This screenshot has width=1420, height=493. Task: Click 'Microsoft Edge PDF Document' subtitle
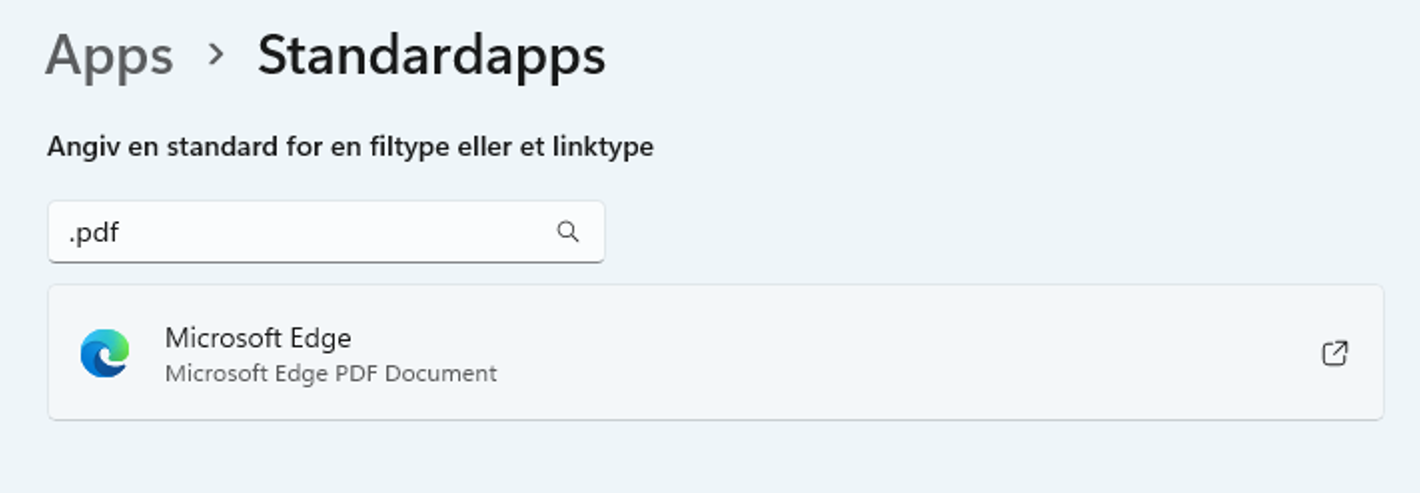coord(331,374)
